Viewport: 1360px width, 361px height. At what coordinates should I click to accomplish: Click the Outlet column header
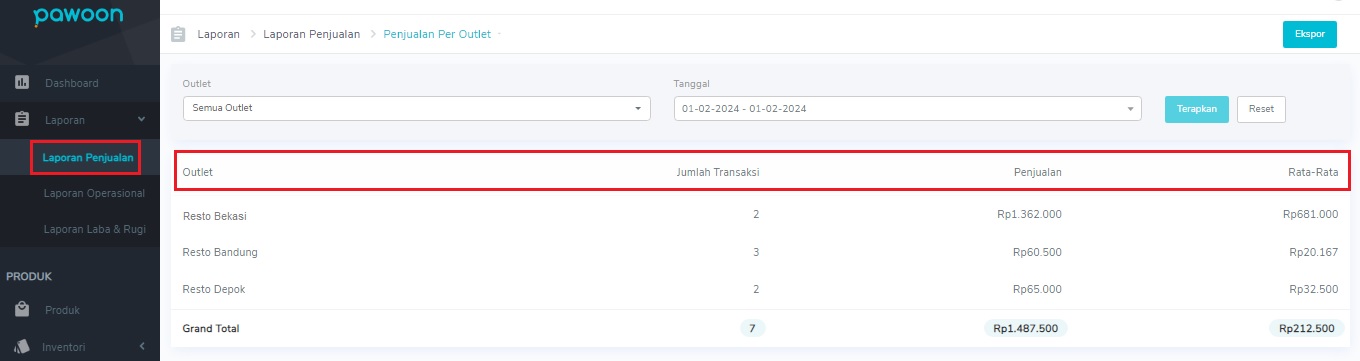tap(198, 172)
